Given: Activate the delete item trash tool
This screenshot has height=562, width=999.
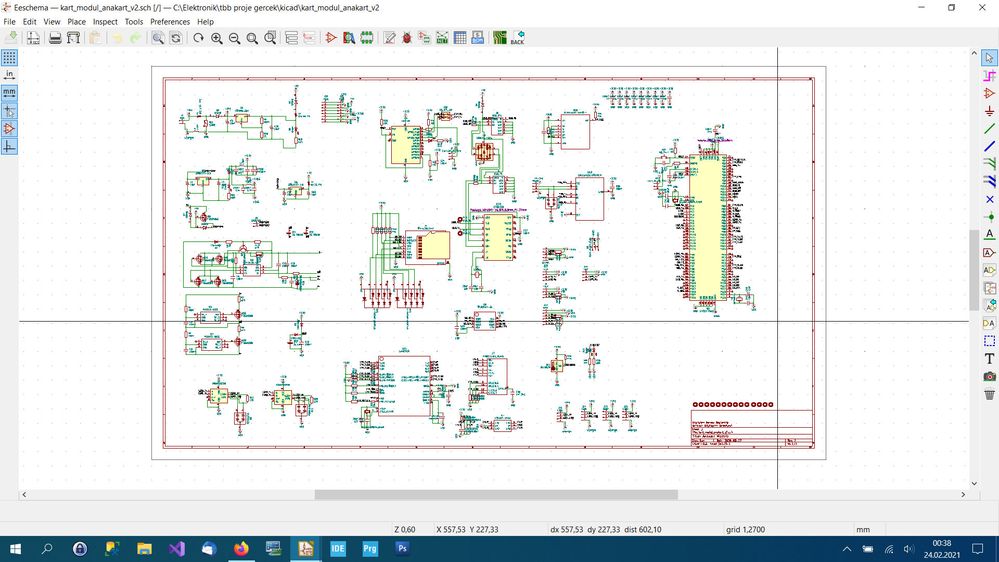Looking at the screenshot, I should coord(989,394).
